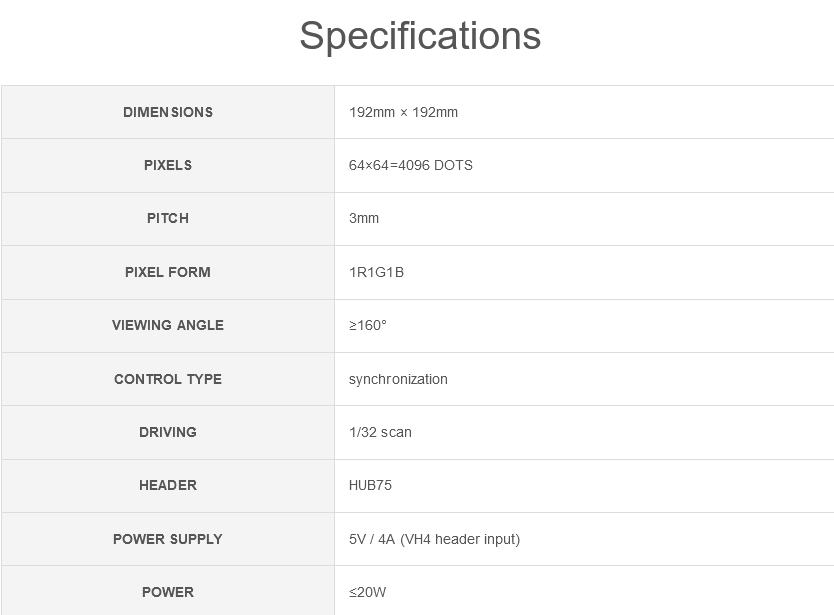
Task: Click the 192mm × 192mm value
Action: 403,112
